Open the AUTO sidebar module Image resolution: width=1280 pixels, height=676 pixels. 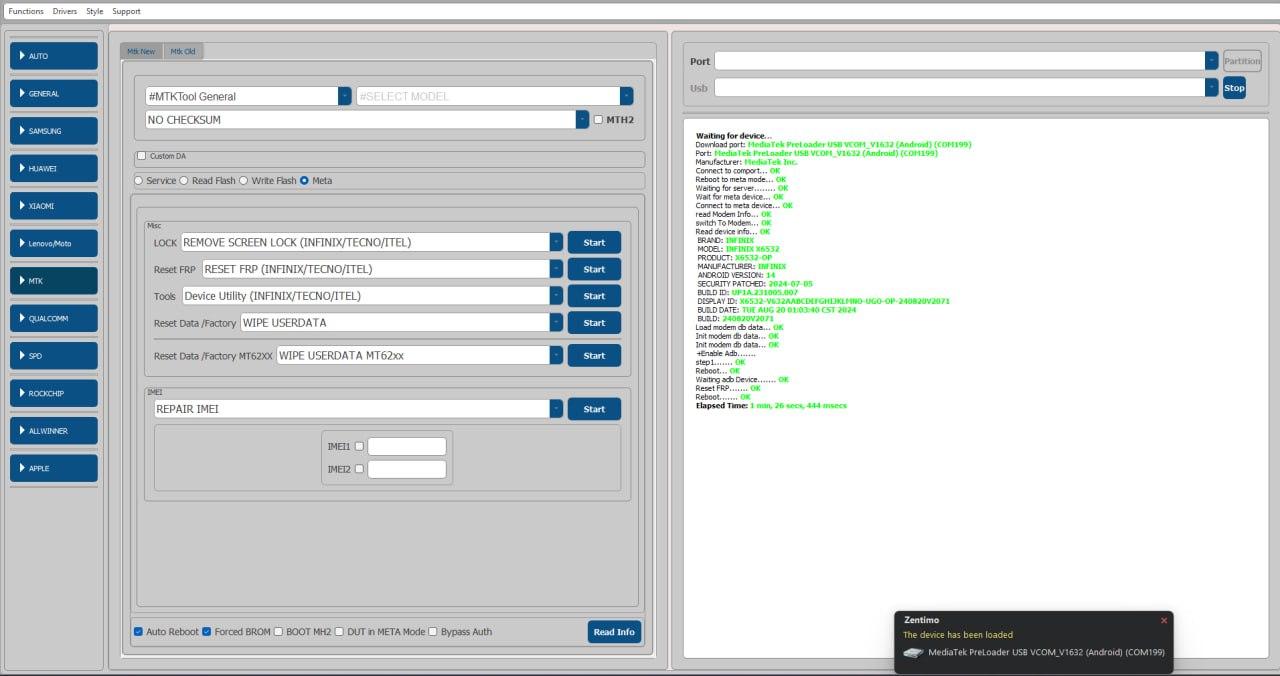click(54, 56)
